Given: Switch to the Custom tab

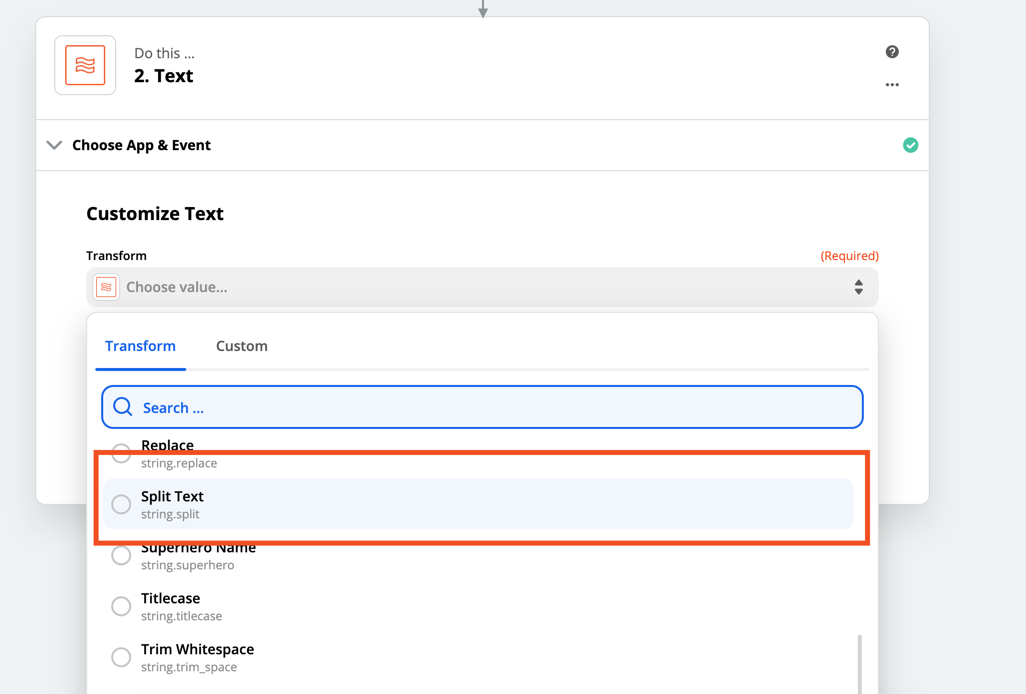Looking at the screenshot, I should tap(242, 346).
